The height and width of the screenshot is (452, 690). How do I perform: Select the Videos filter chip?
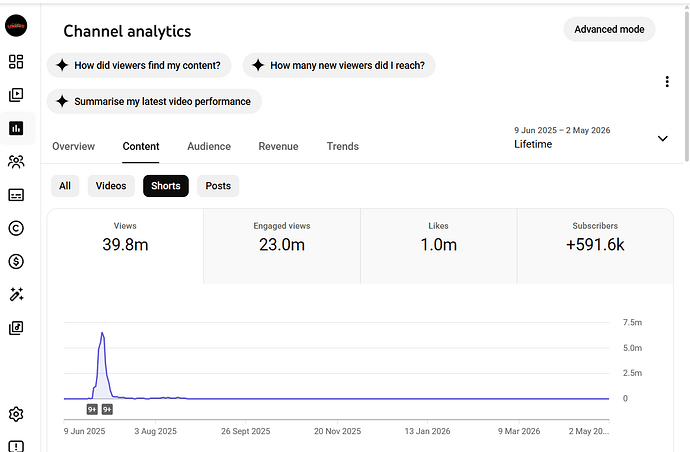111,186
